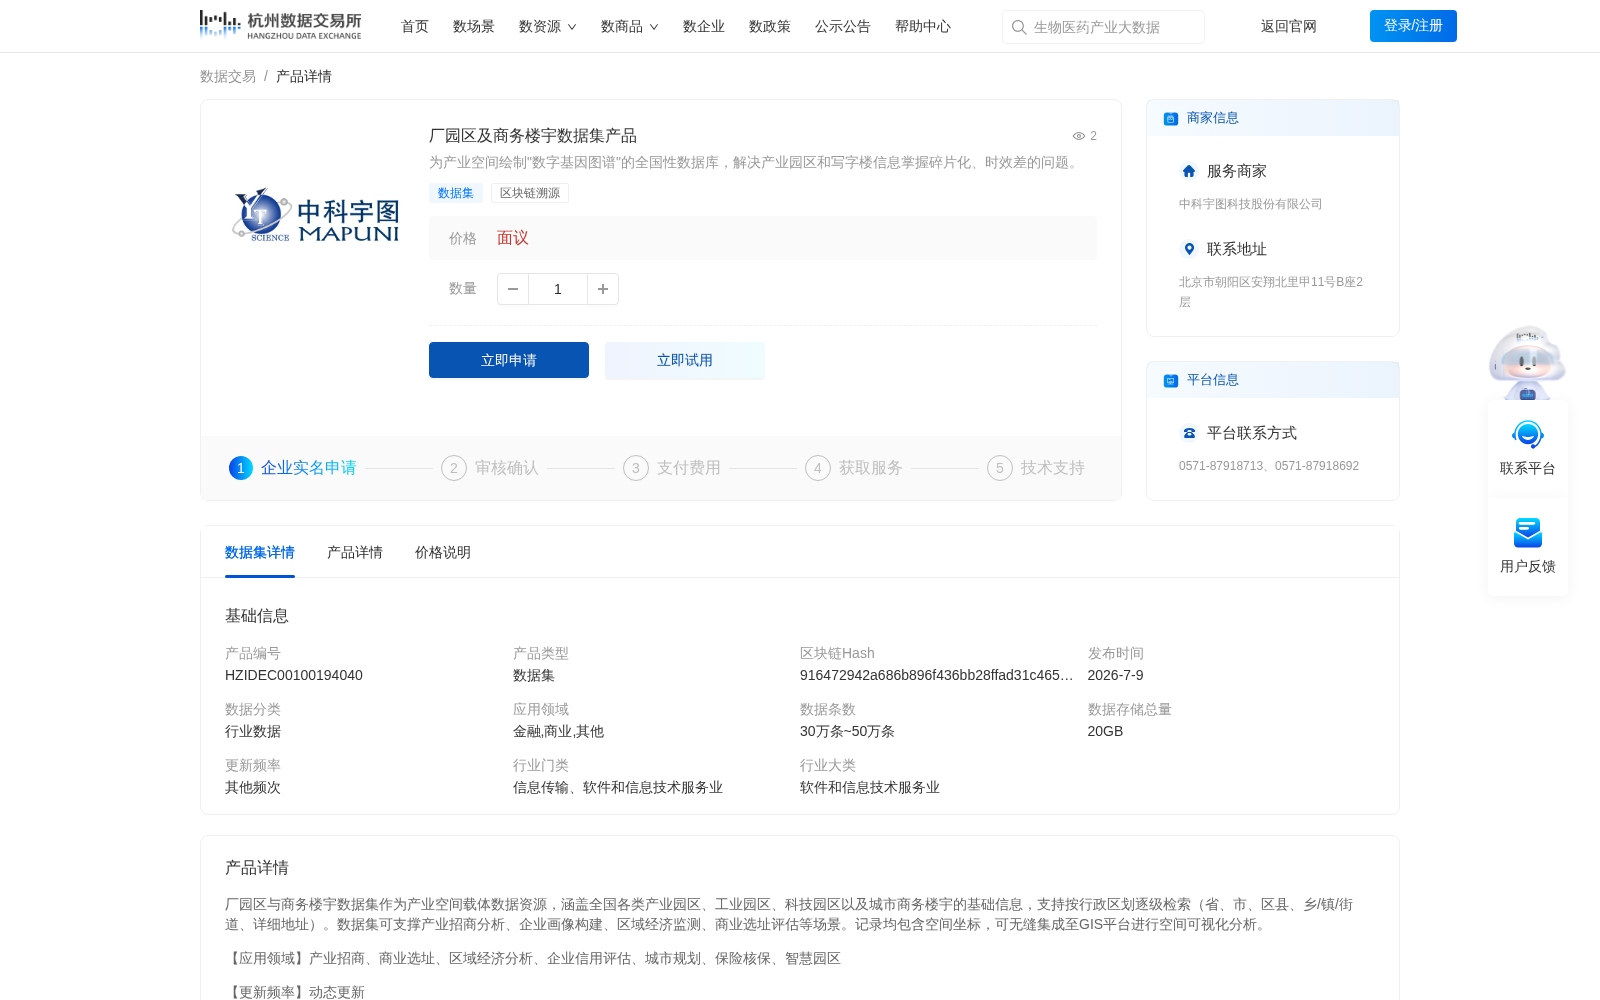Open the 联系平台 headset chat icon

click(1528, 435)
